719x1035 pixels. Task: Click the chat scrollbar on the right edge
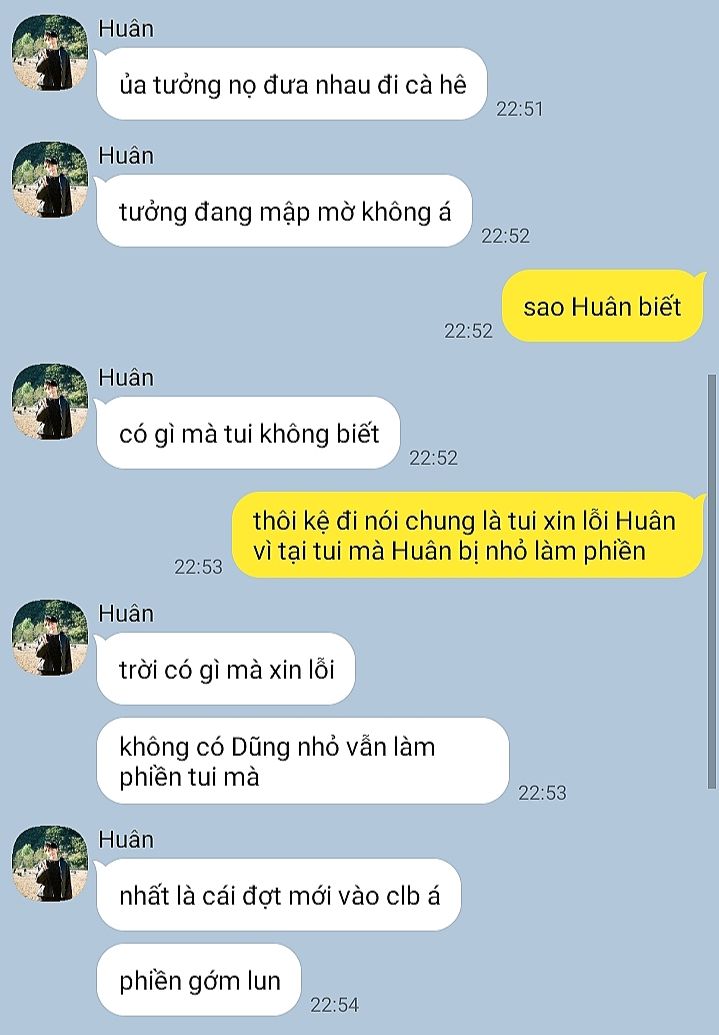[x=712, y=581]
